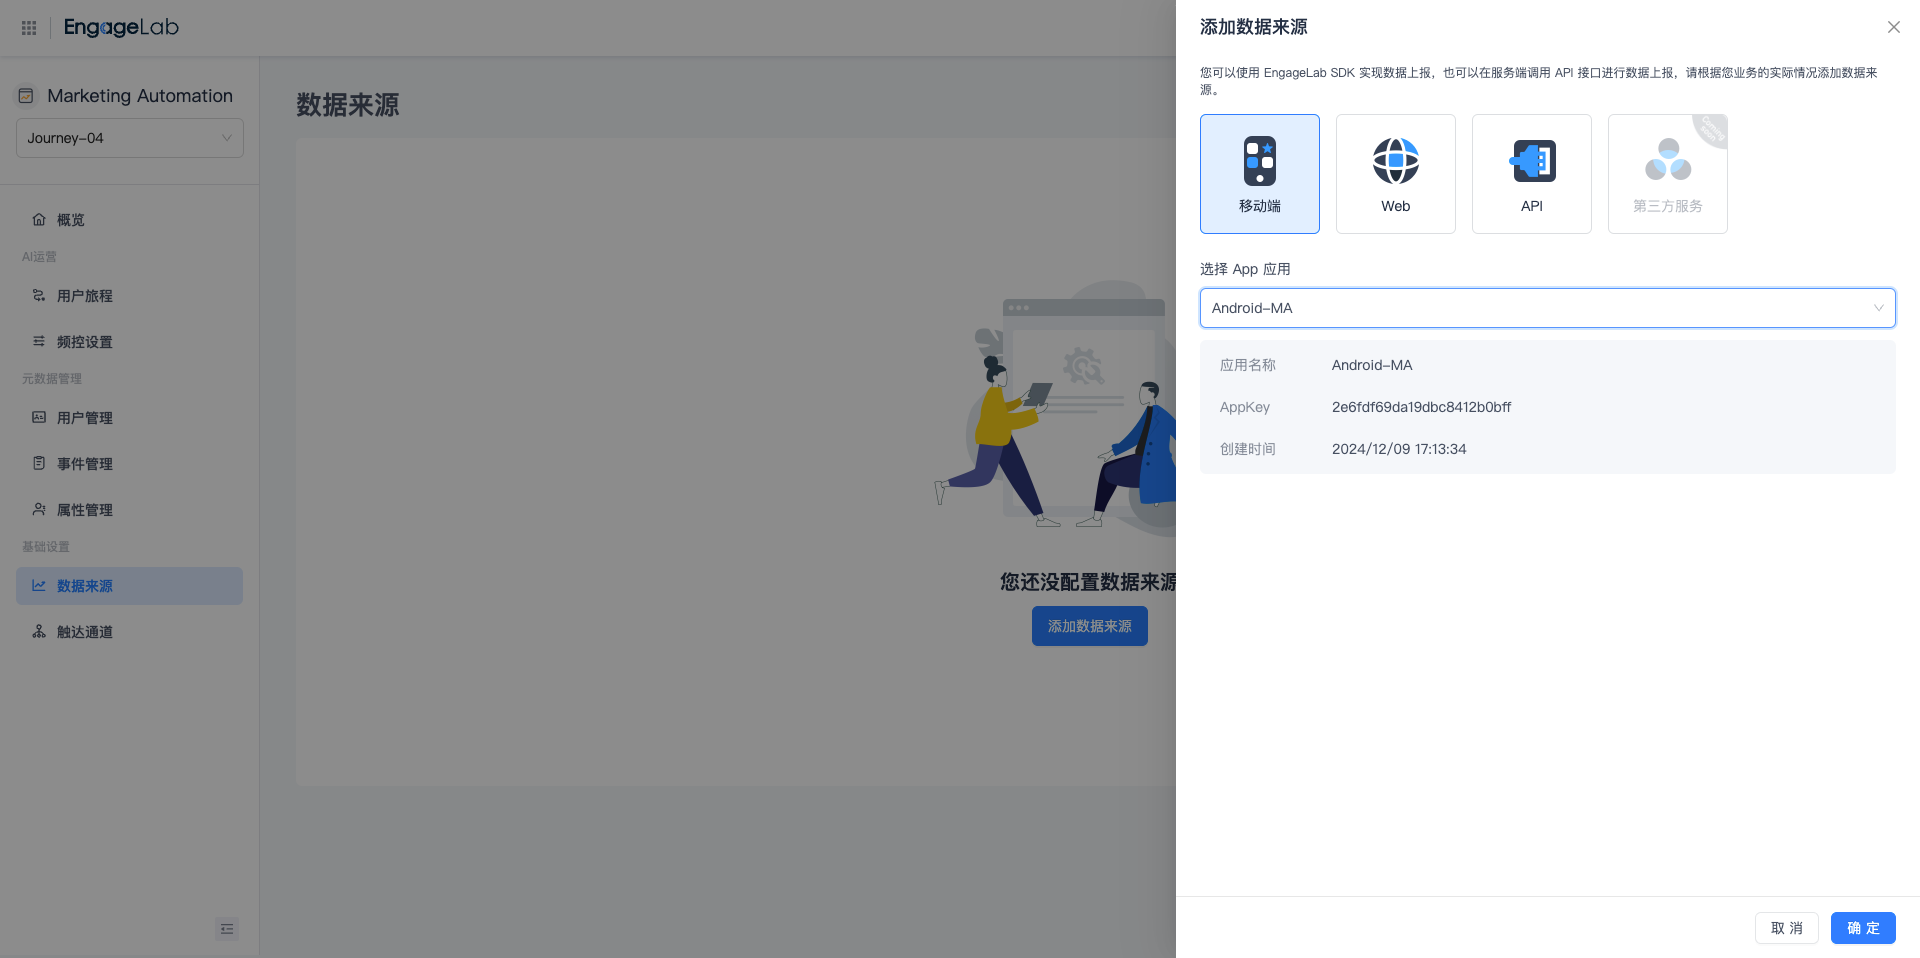Click the 用户管理 user management icon

click(x=38, y=417)
